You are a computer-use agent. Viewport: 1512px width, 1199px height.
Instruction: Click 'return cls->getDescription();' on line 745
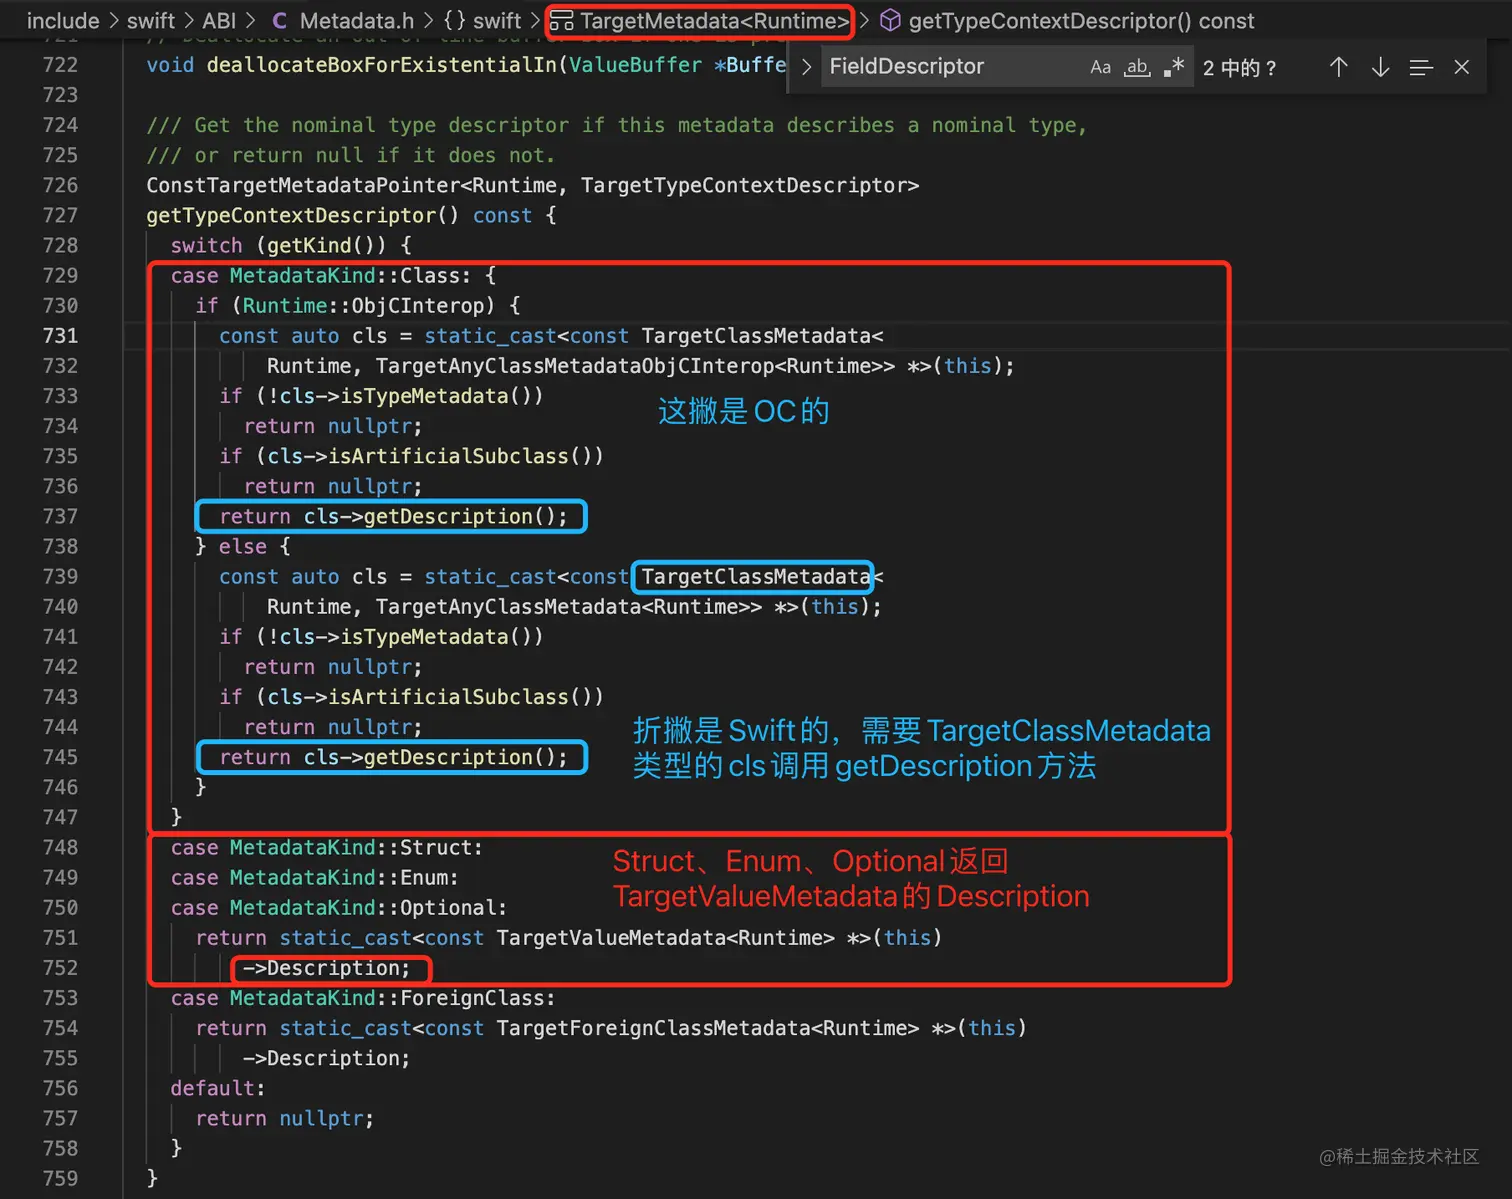393,757
